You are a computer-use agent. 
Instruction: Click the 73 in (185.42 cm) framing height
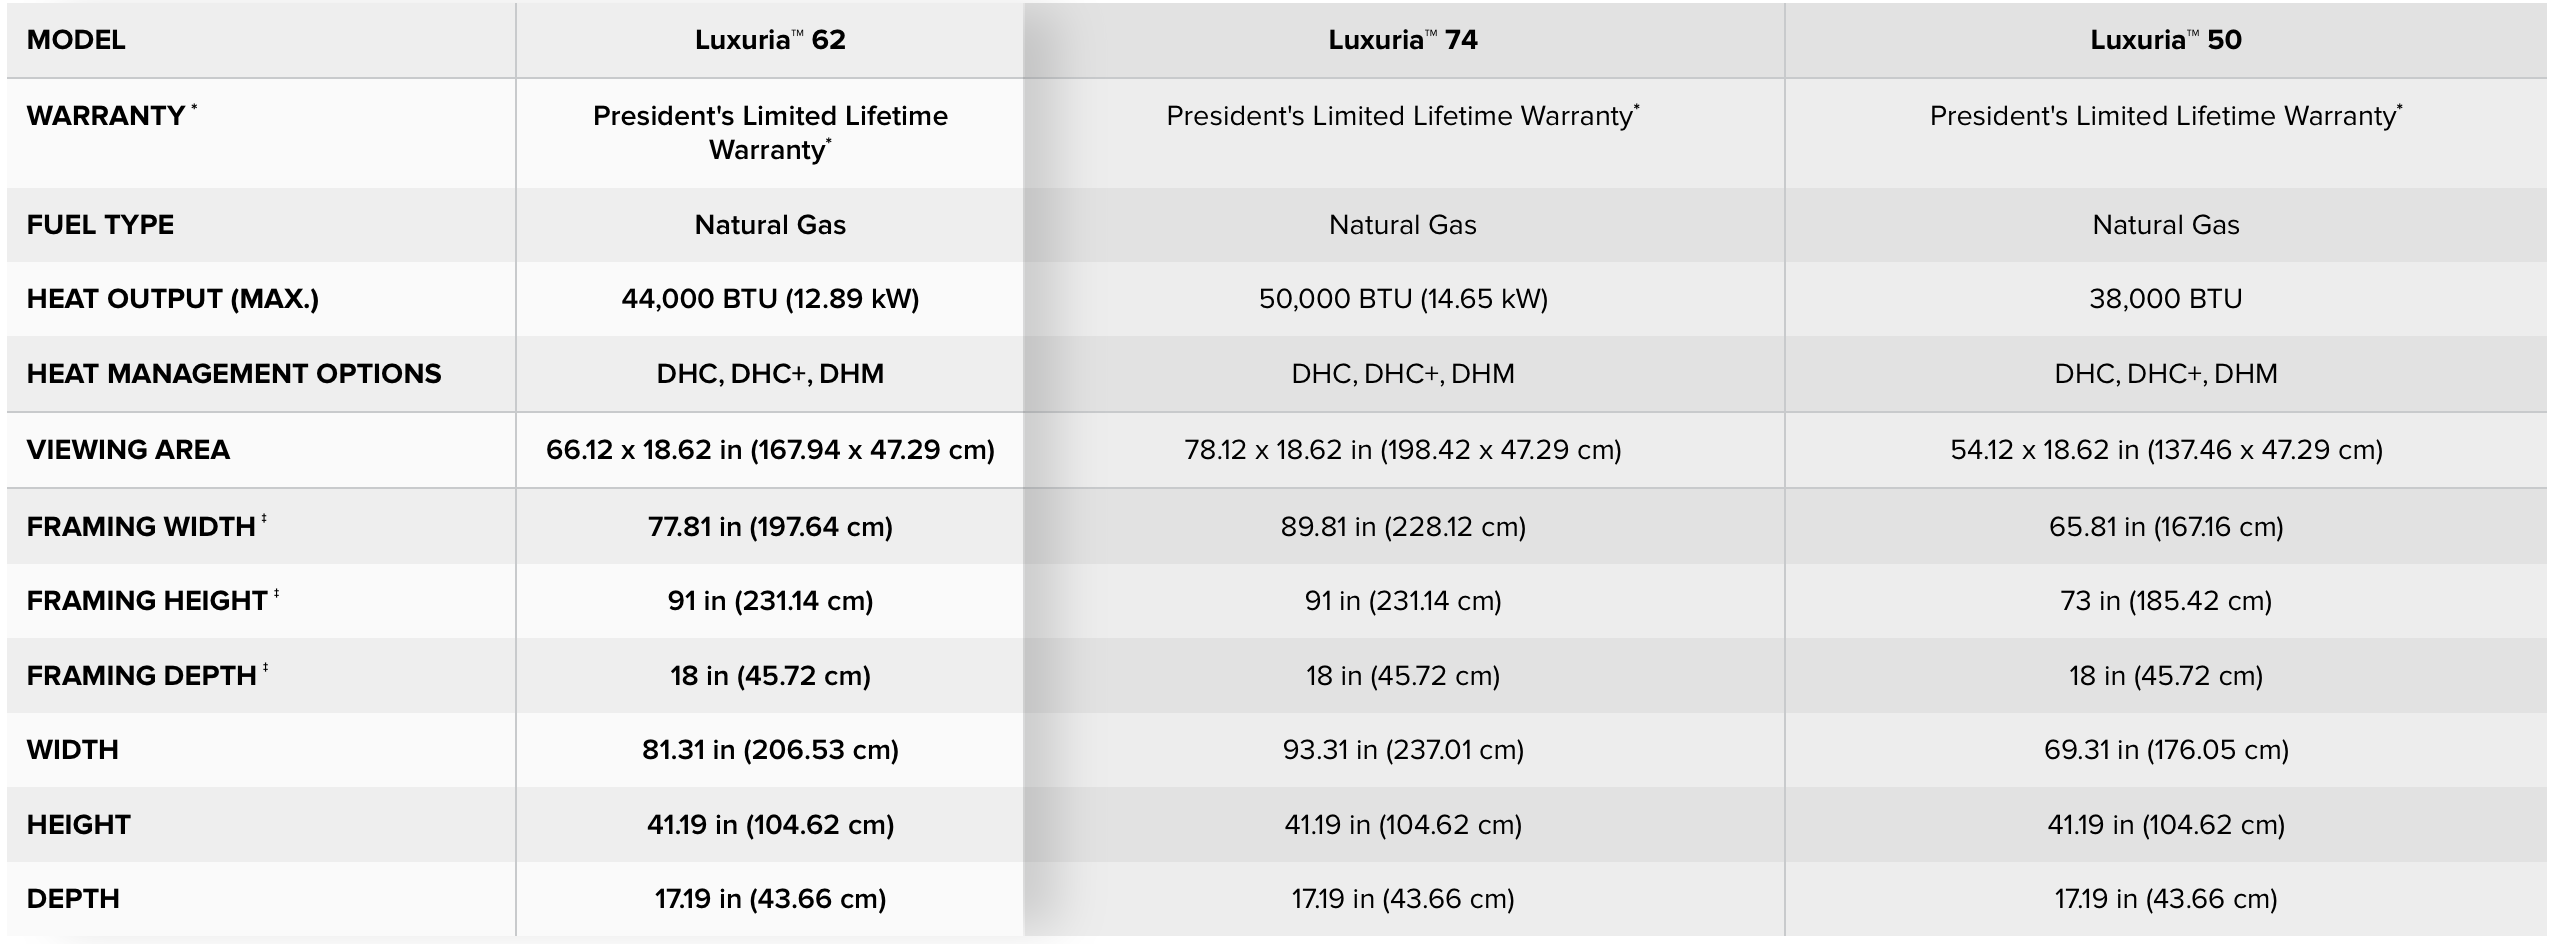2166,601
